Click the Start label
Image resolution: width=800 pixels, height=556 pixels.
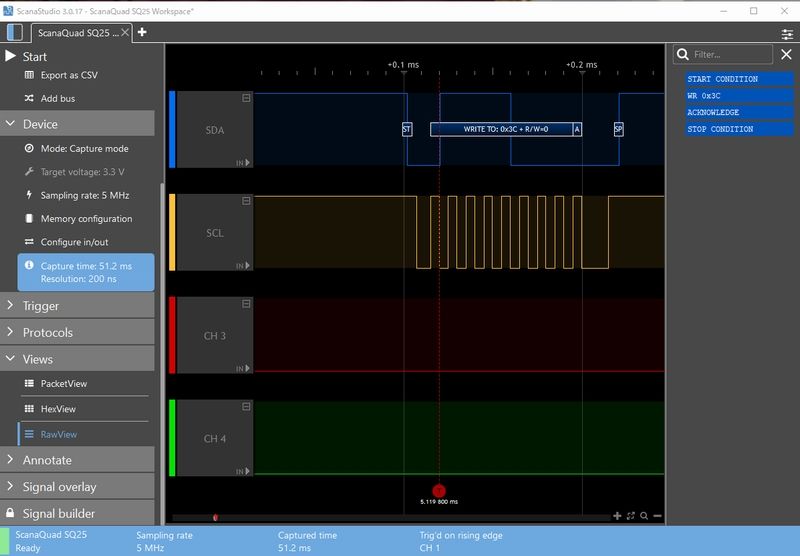[x=35, y=57]
